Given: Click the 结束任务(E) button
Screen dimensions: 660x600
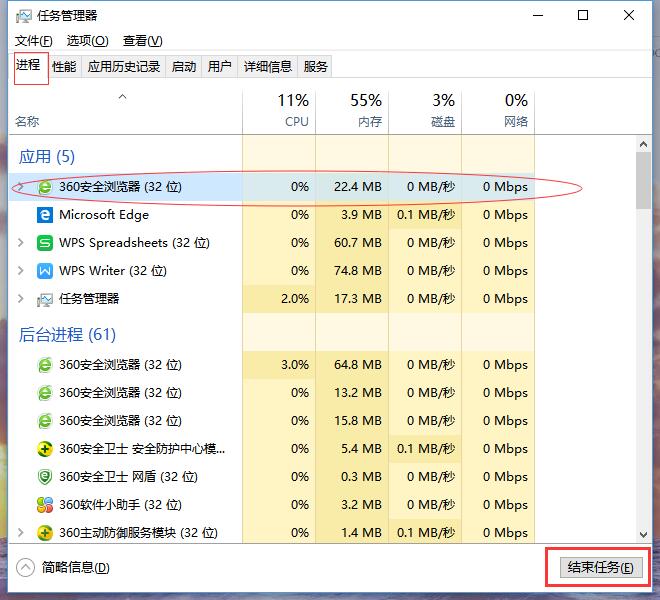Looking at the screenshot, I should coord(601,568).
